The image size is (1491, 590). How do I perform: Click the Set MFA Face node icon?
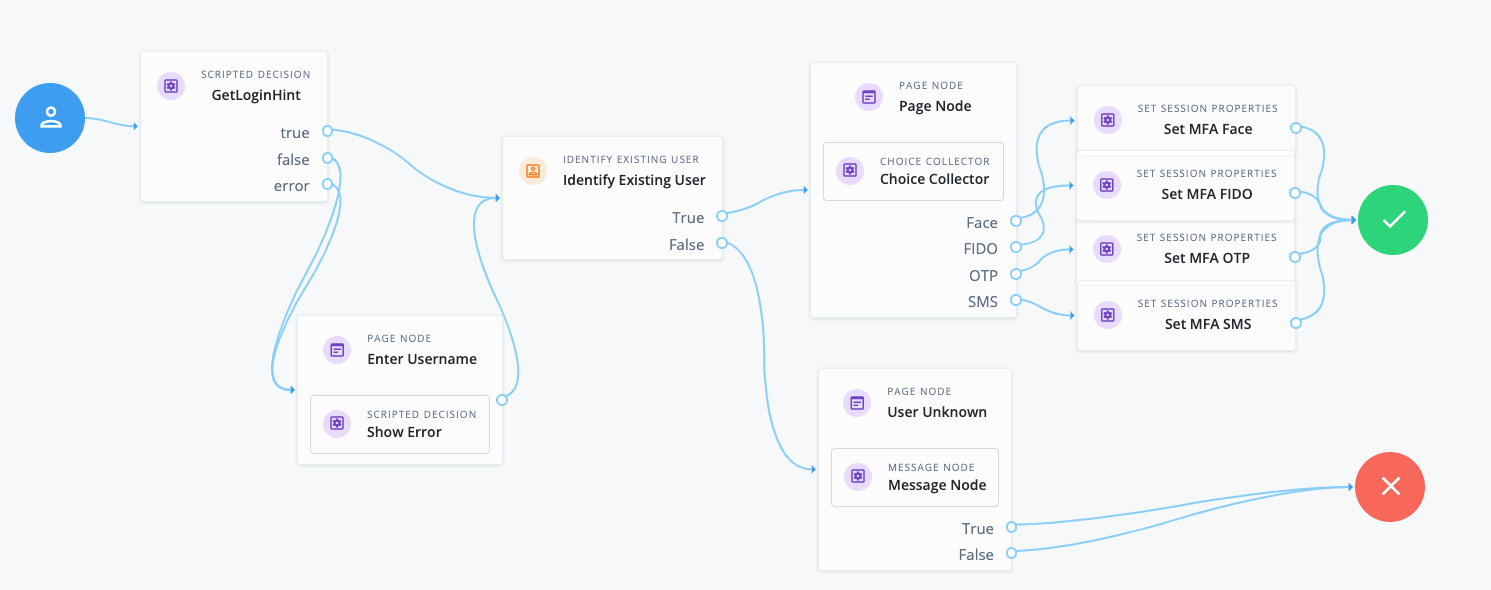pos(1107,120)
